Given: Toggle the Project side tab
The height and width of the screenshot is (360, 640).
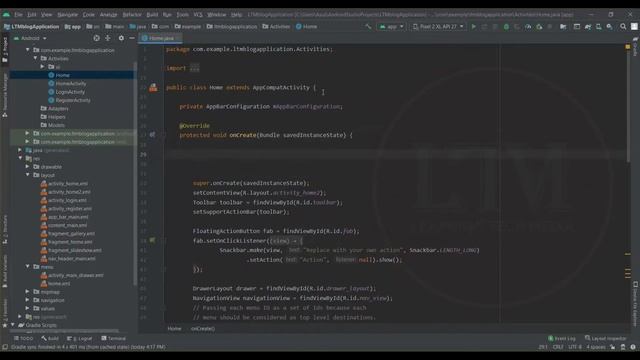Looking at the screenshot, I should (x=5, y=49).
